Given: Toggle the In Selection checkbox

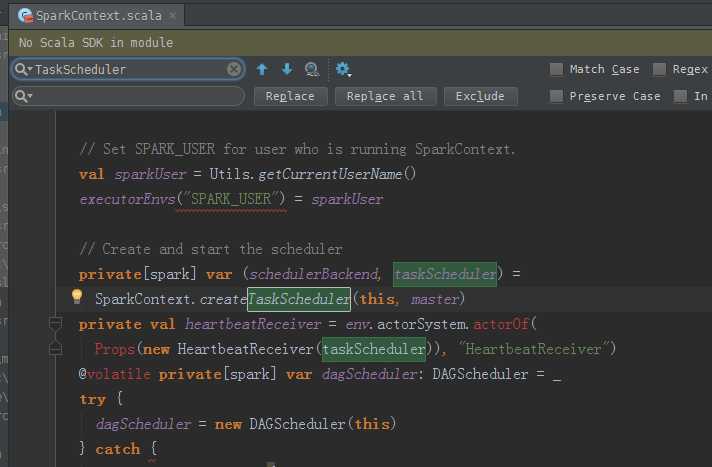Looking at the screenshot, I should (680, 96).
